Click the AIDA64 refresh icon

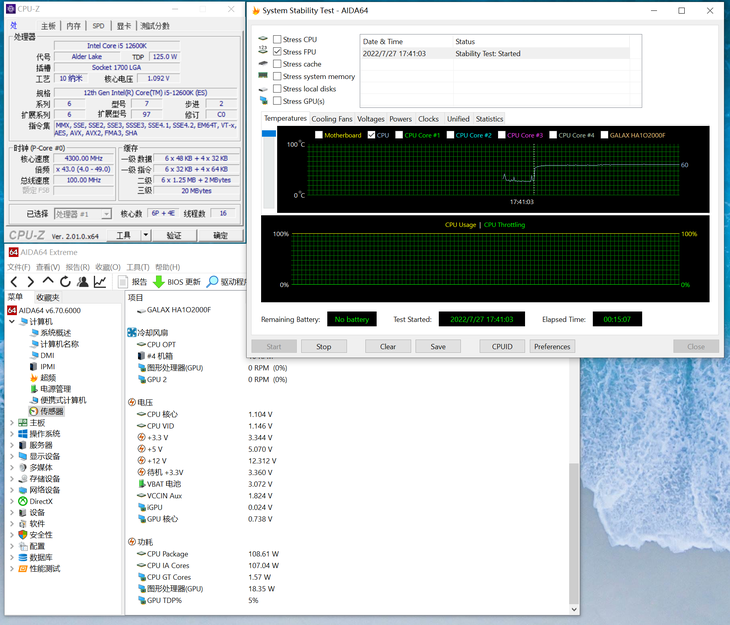[65, 282]
